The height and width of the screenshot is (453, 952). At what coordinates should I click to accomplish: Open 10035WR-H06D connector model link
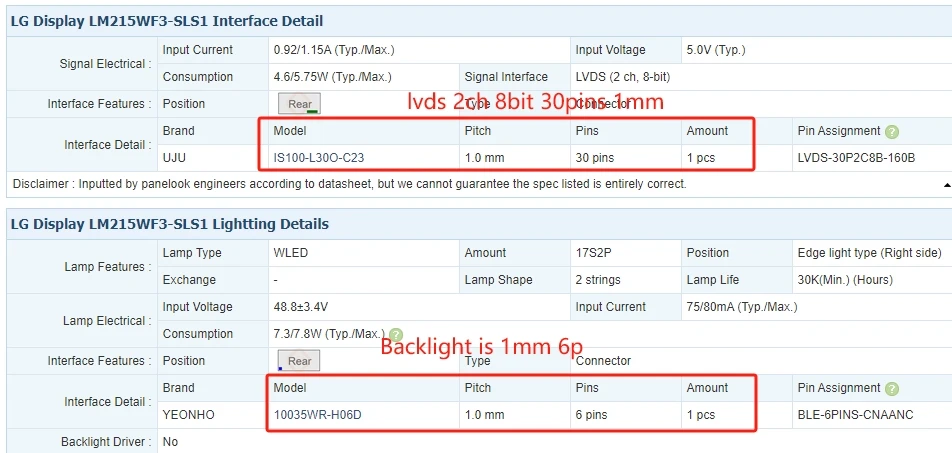coord(319,415)
